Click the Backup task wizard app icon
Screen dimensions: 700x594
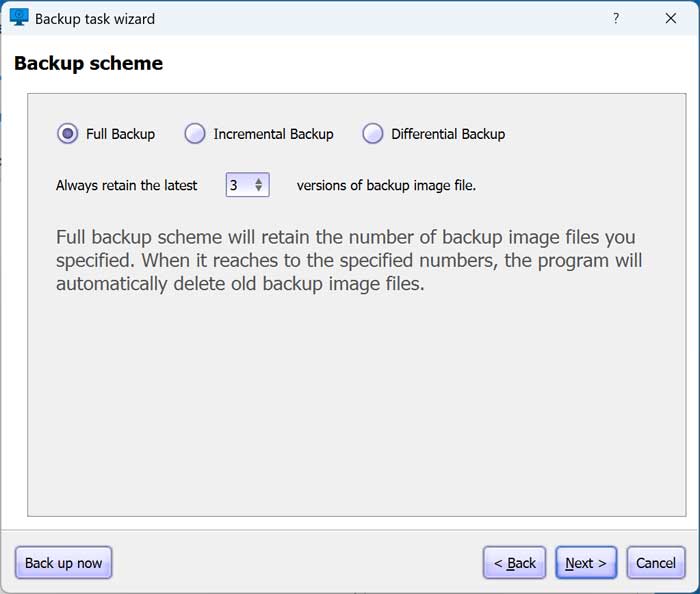[19, 18]
